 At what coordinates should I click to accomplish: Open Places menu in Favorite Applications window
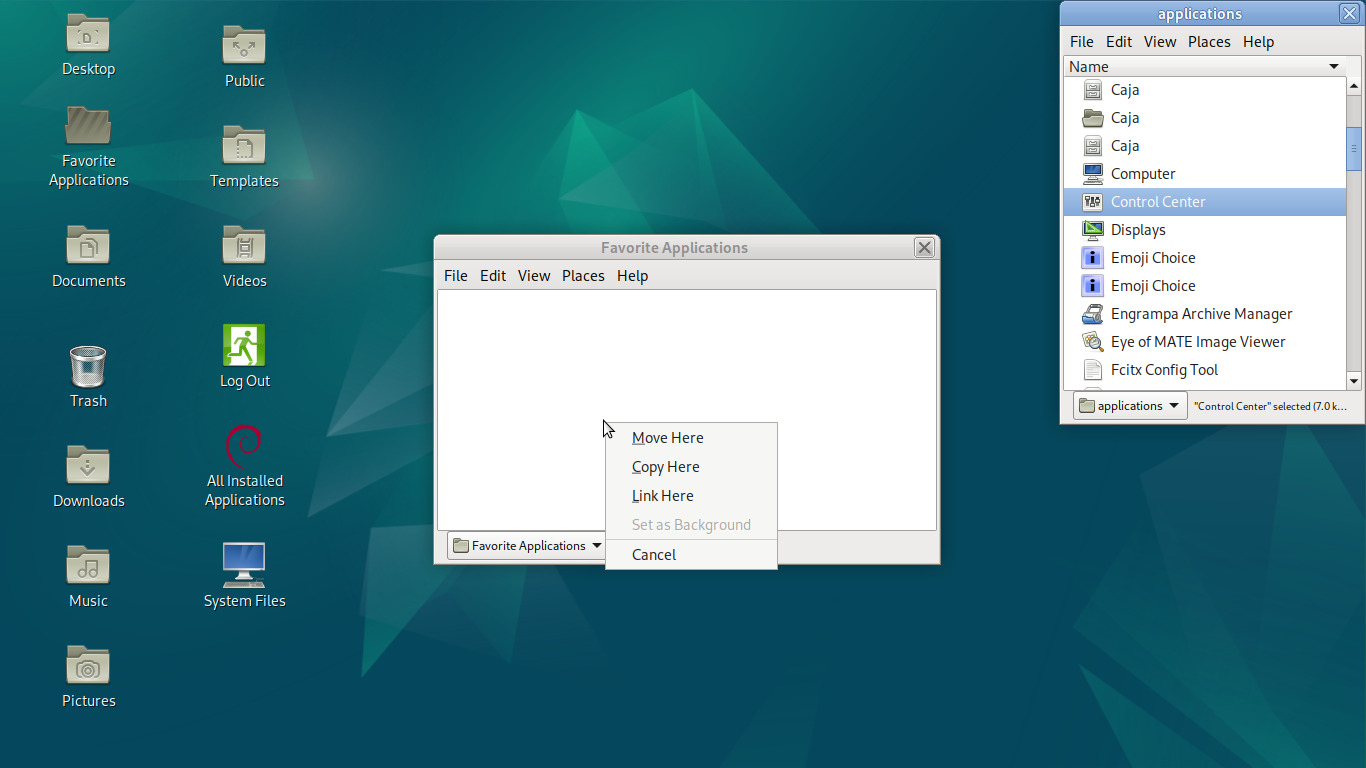coord(583,276)
